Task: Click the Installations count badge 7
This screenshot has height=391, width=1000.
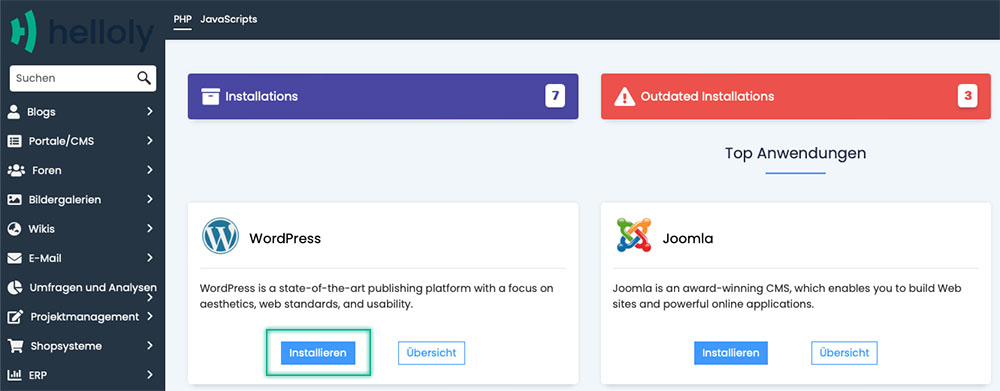Action: point(555,96)
